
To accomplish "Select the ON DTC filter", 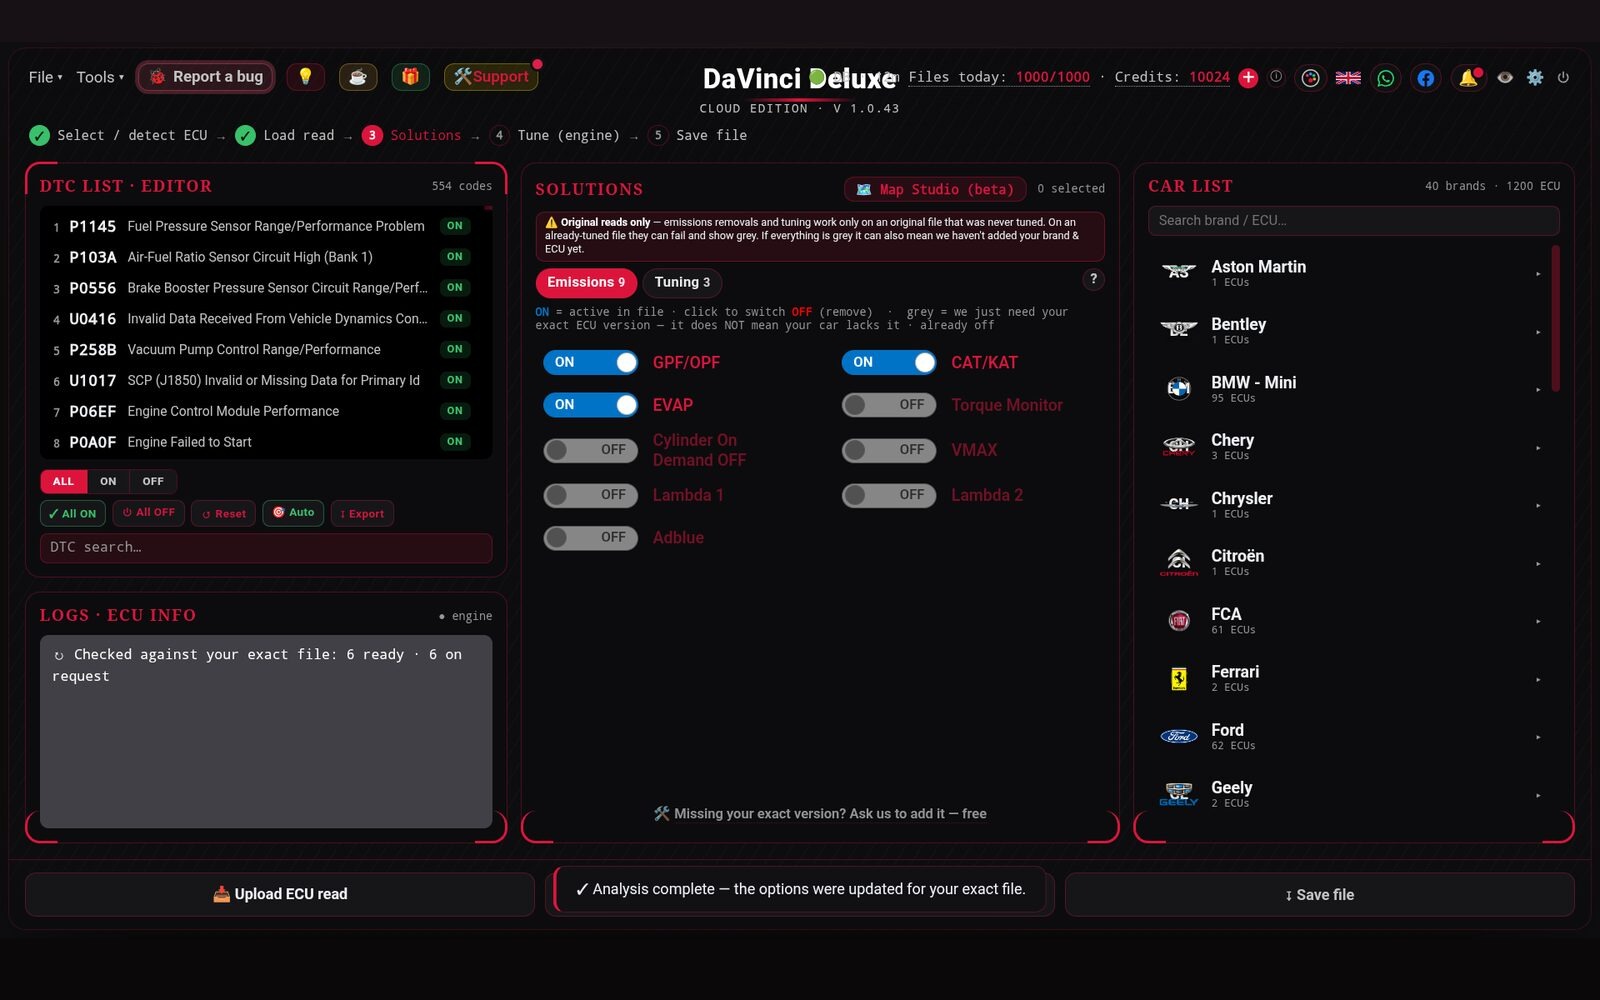I will [x=108, y=481].
